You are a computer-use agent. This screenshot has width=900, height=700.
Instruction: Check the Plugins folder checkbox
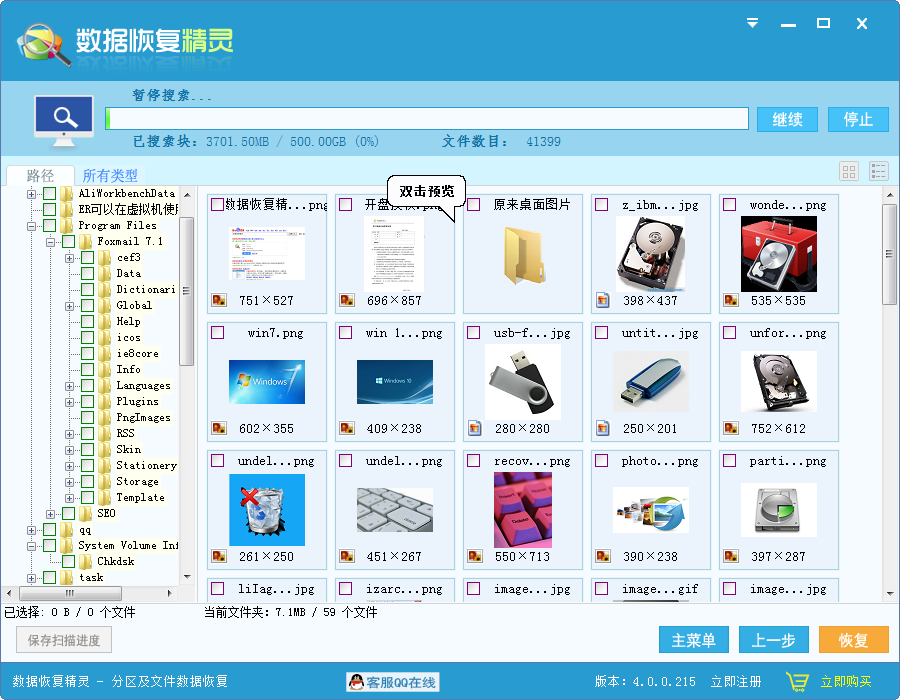coord(88,402)
